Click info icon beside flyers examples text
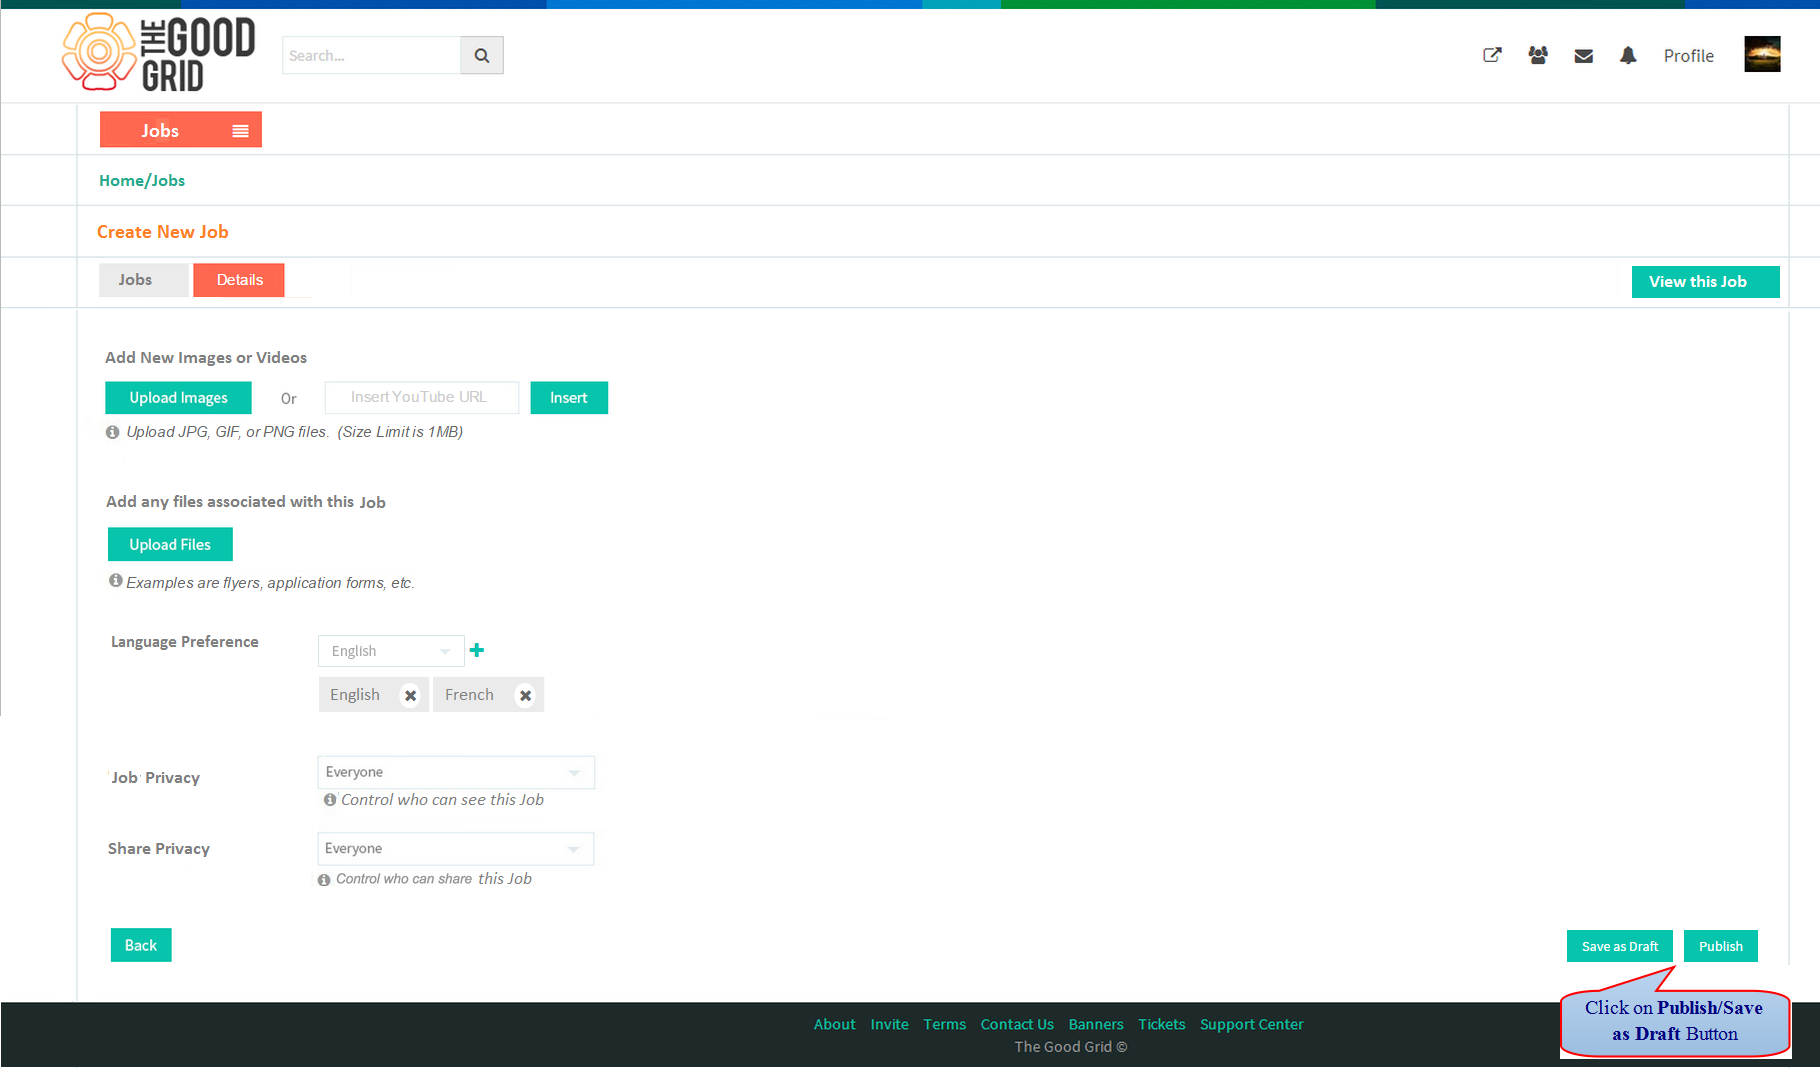The height and width of the screenshot is (1069, 1820). pyautogui.click(x=116, y=581)
